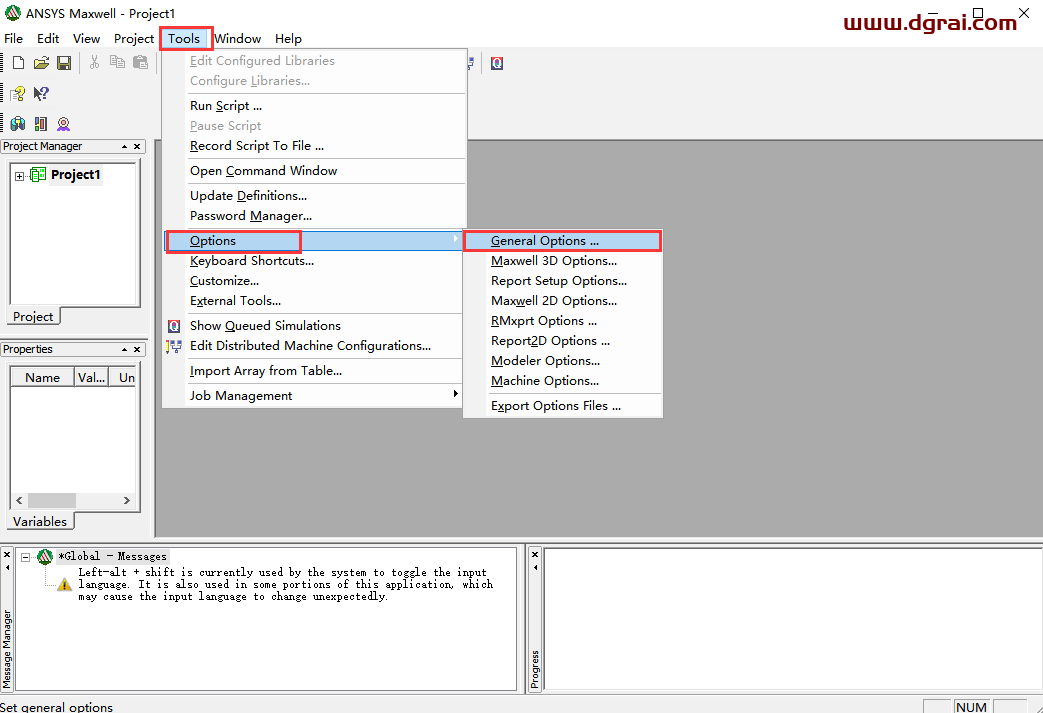Close the Message Manager panel

click(7, 555)
